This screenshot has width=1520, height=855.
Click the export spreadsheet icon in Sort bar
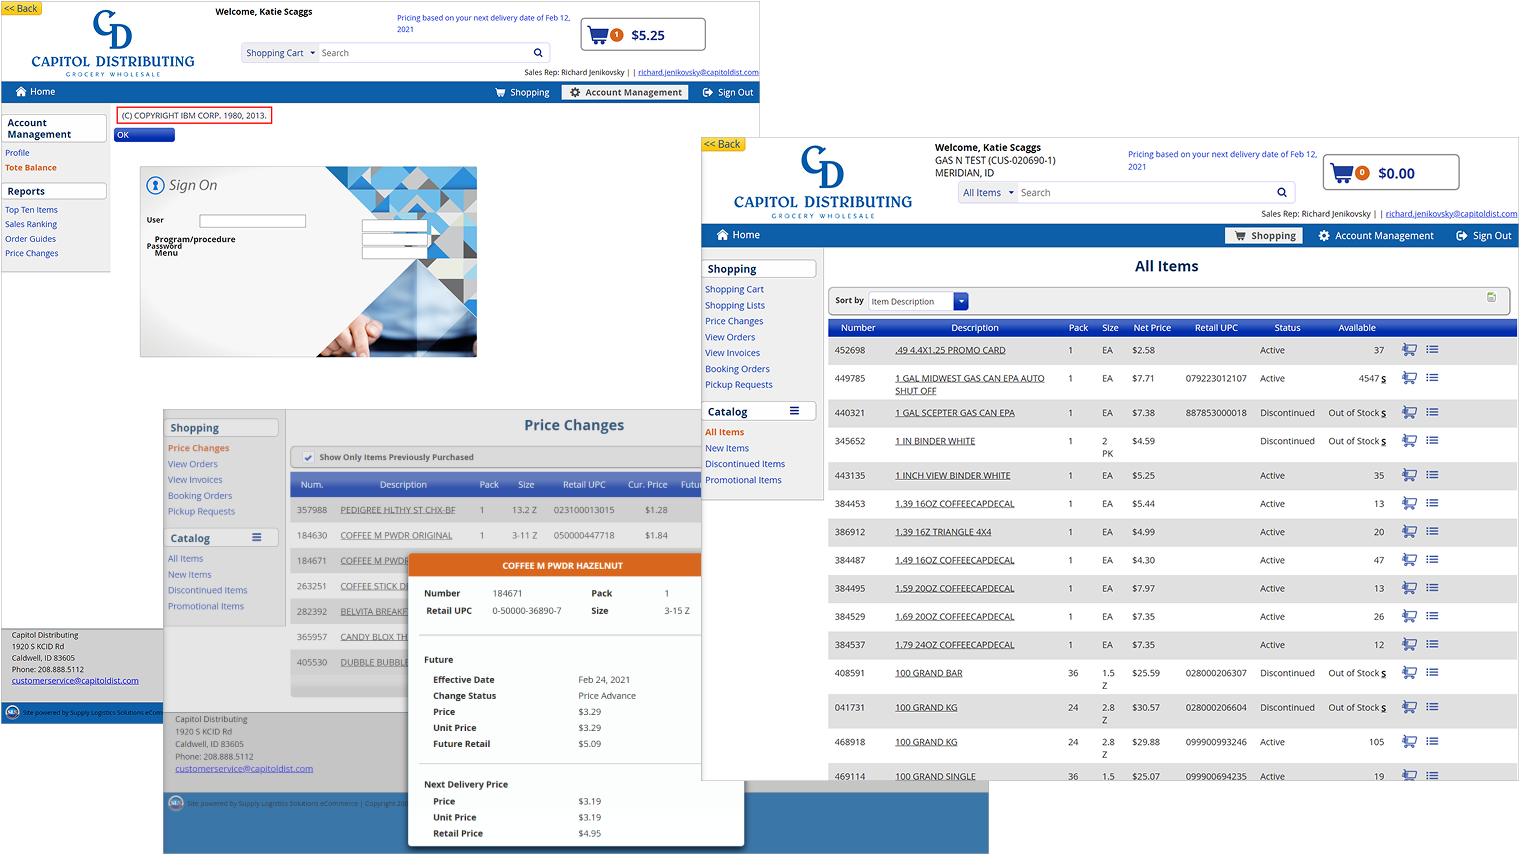pyautogui.click(x=1491, y=298)
